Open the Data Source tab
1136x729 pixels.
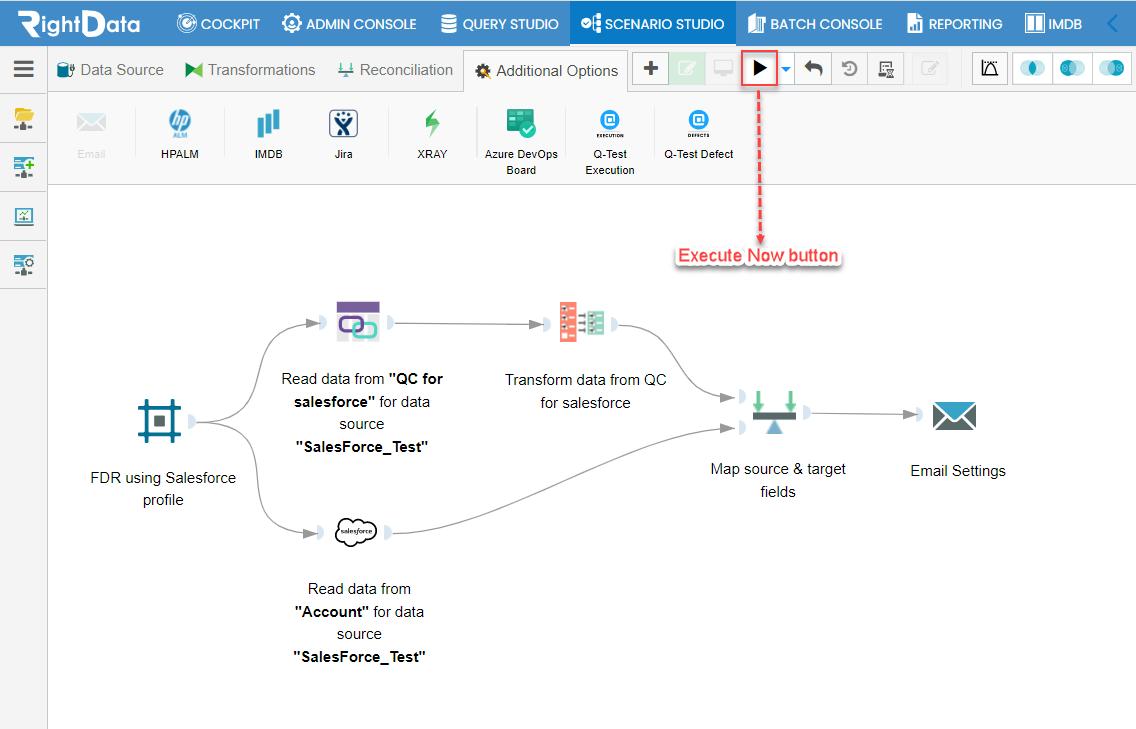(110, 70)
